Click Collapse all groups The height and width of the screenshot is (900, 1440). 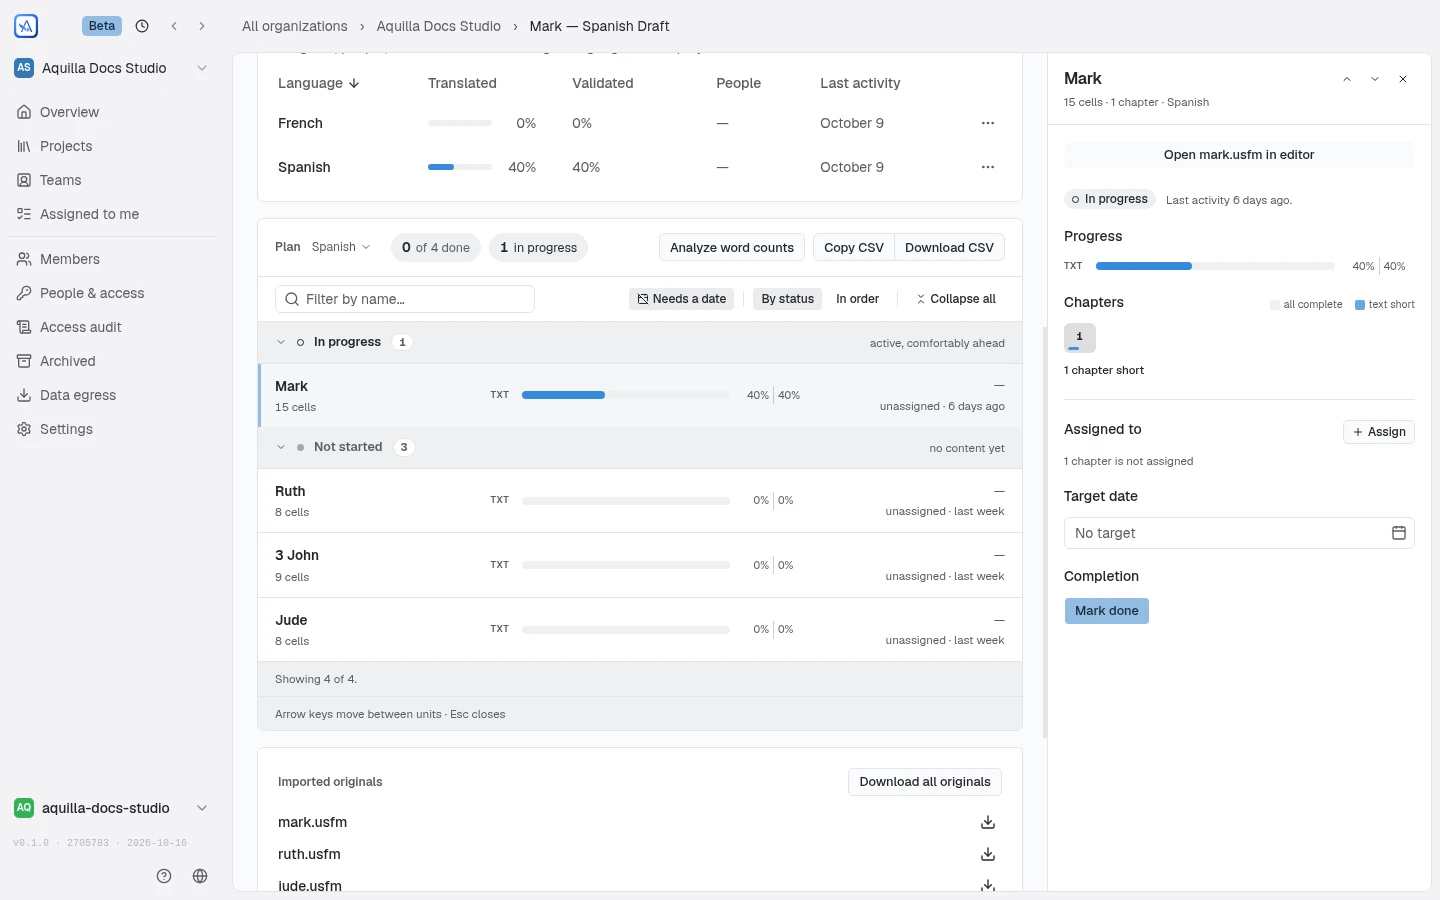tap(956, 299)
